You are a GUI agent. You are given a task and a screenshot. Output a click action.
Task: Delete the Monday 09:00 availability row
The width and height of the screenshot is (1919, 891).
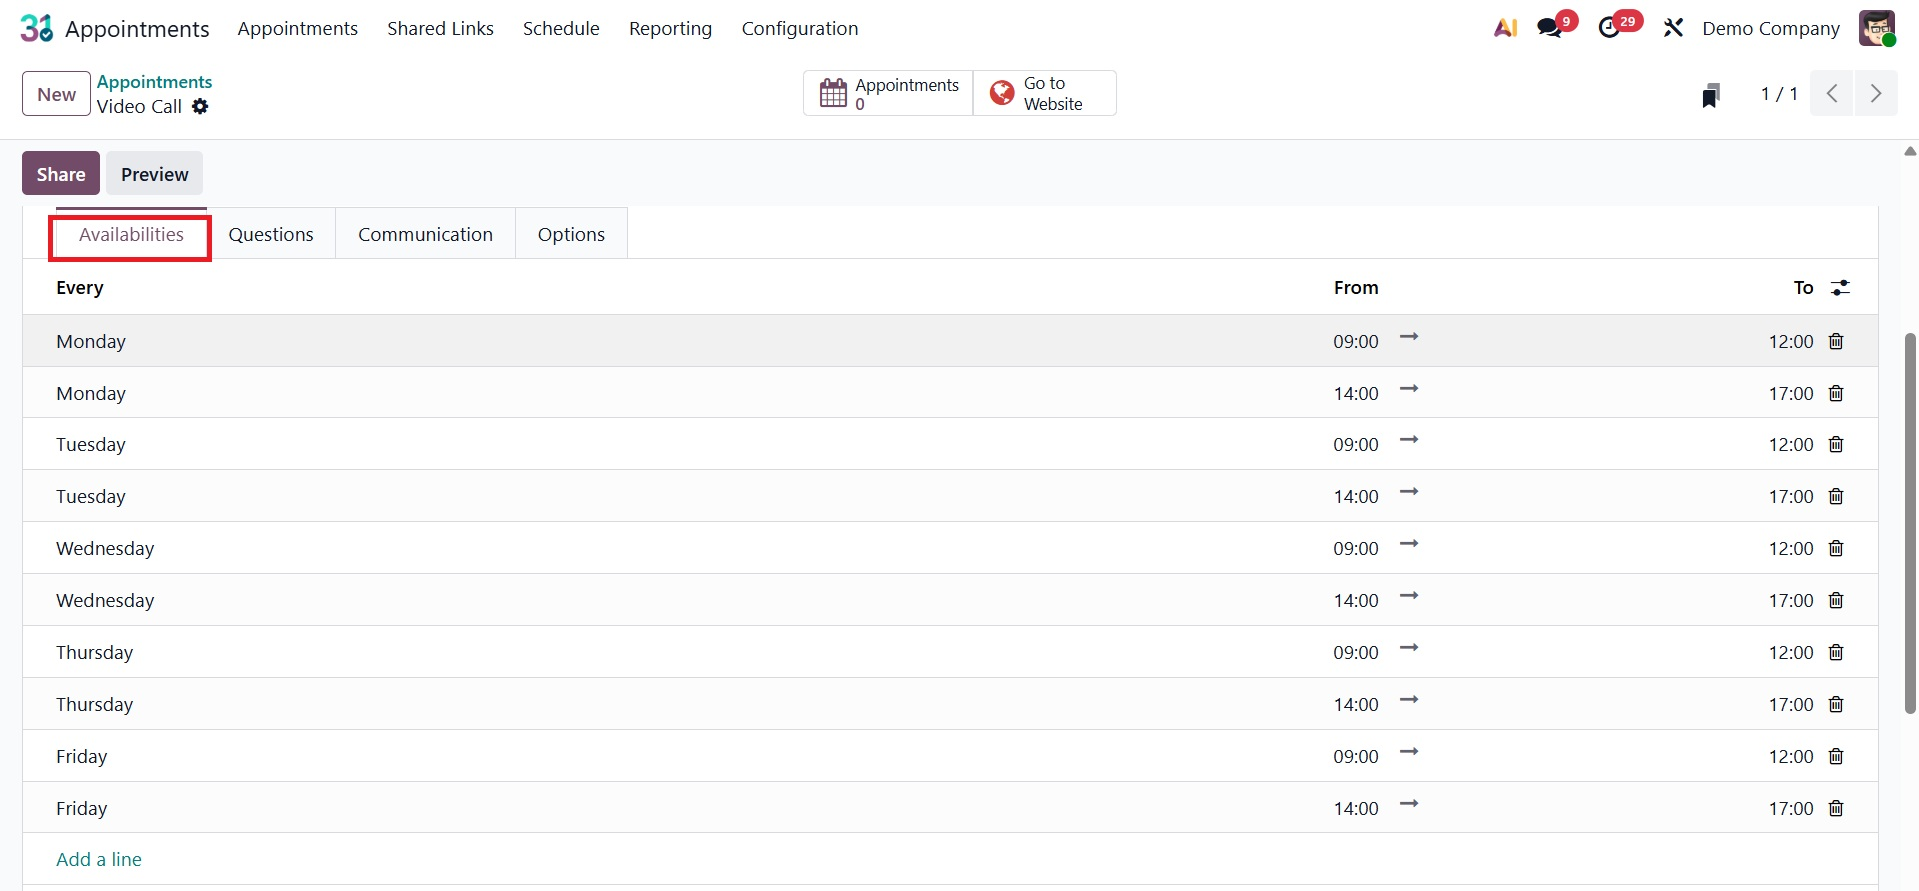click(1836, 342)
